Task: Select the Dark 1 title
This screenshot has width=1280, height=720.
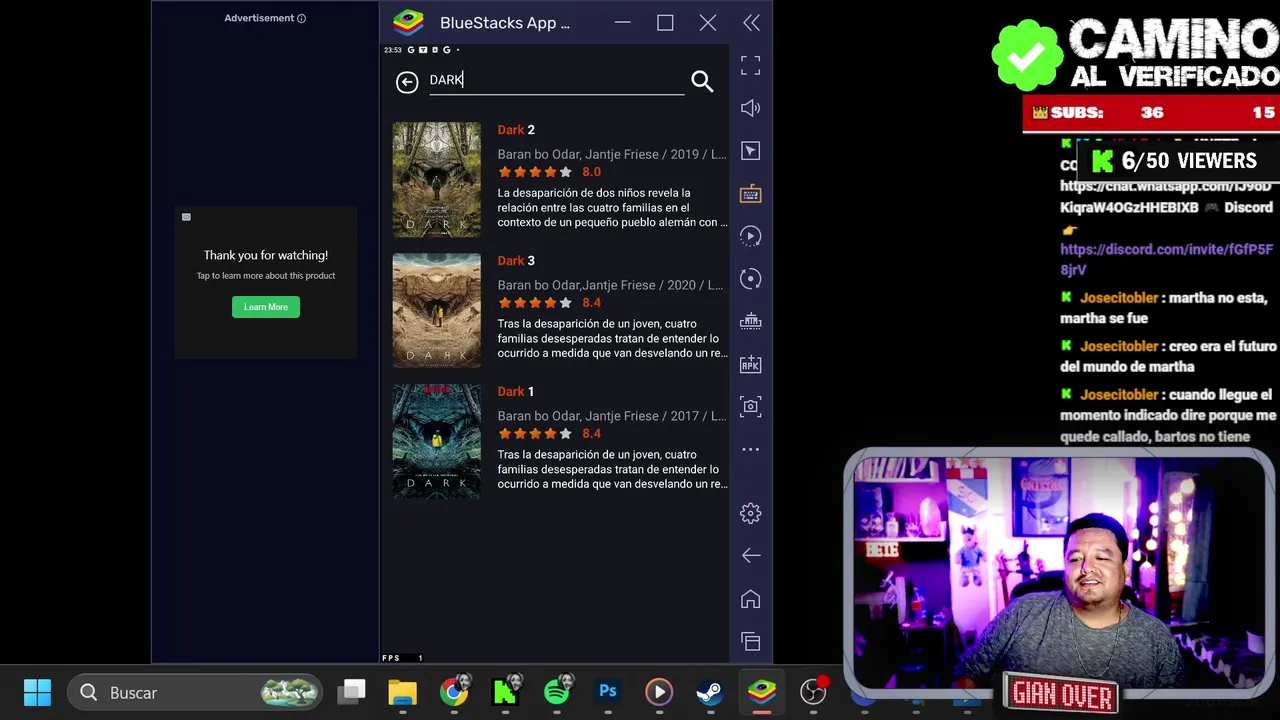Action: [x=516, y=392]
